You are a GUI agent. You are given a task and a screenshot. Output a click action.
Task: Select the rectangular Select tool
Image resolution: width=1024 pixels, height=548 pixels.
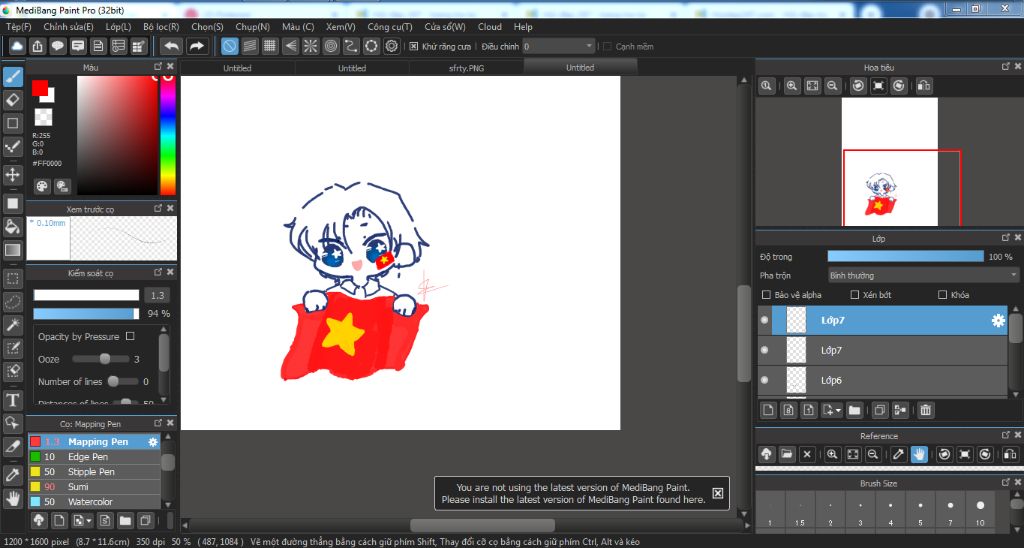pyautogui.click(x=12, y=279)
